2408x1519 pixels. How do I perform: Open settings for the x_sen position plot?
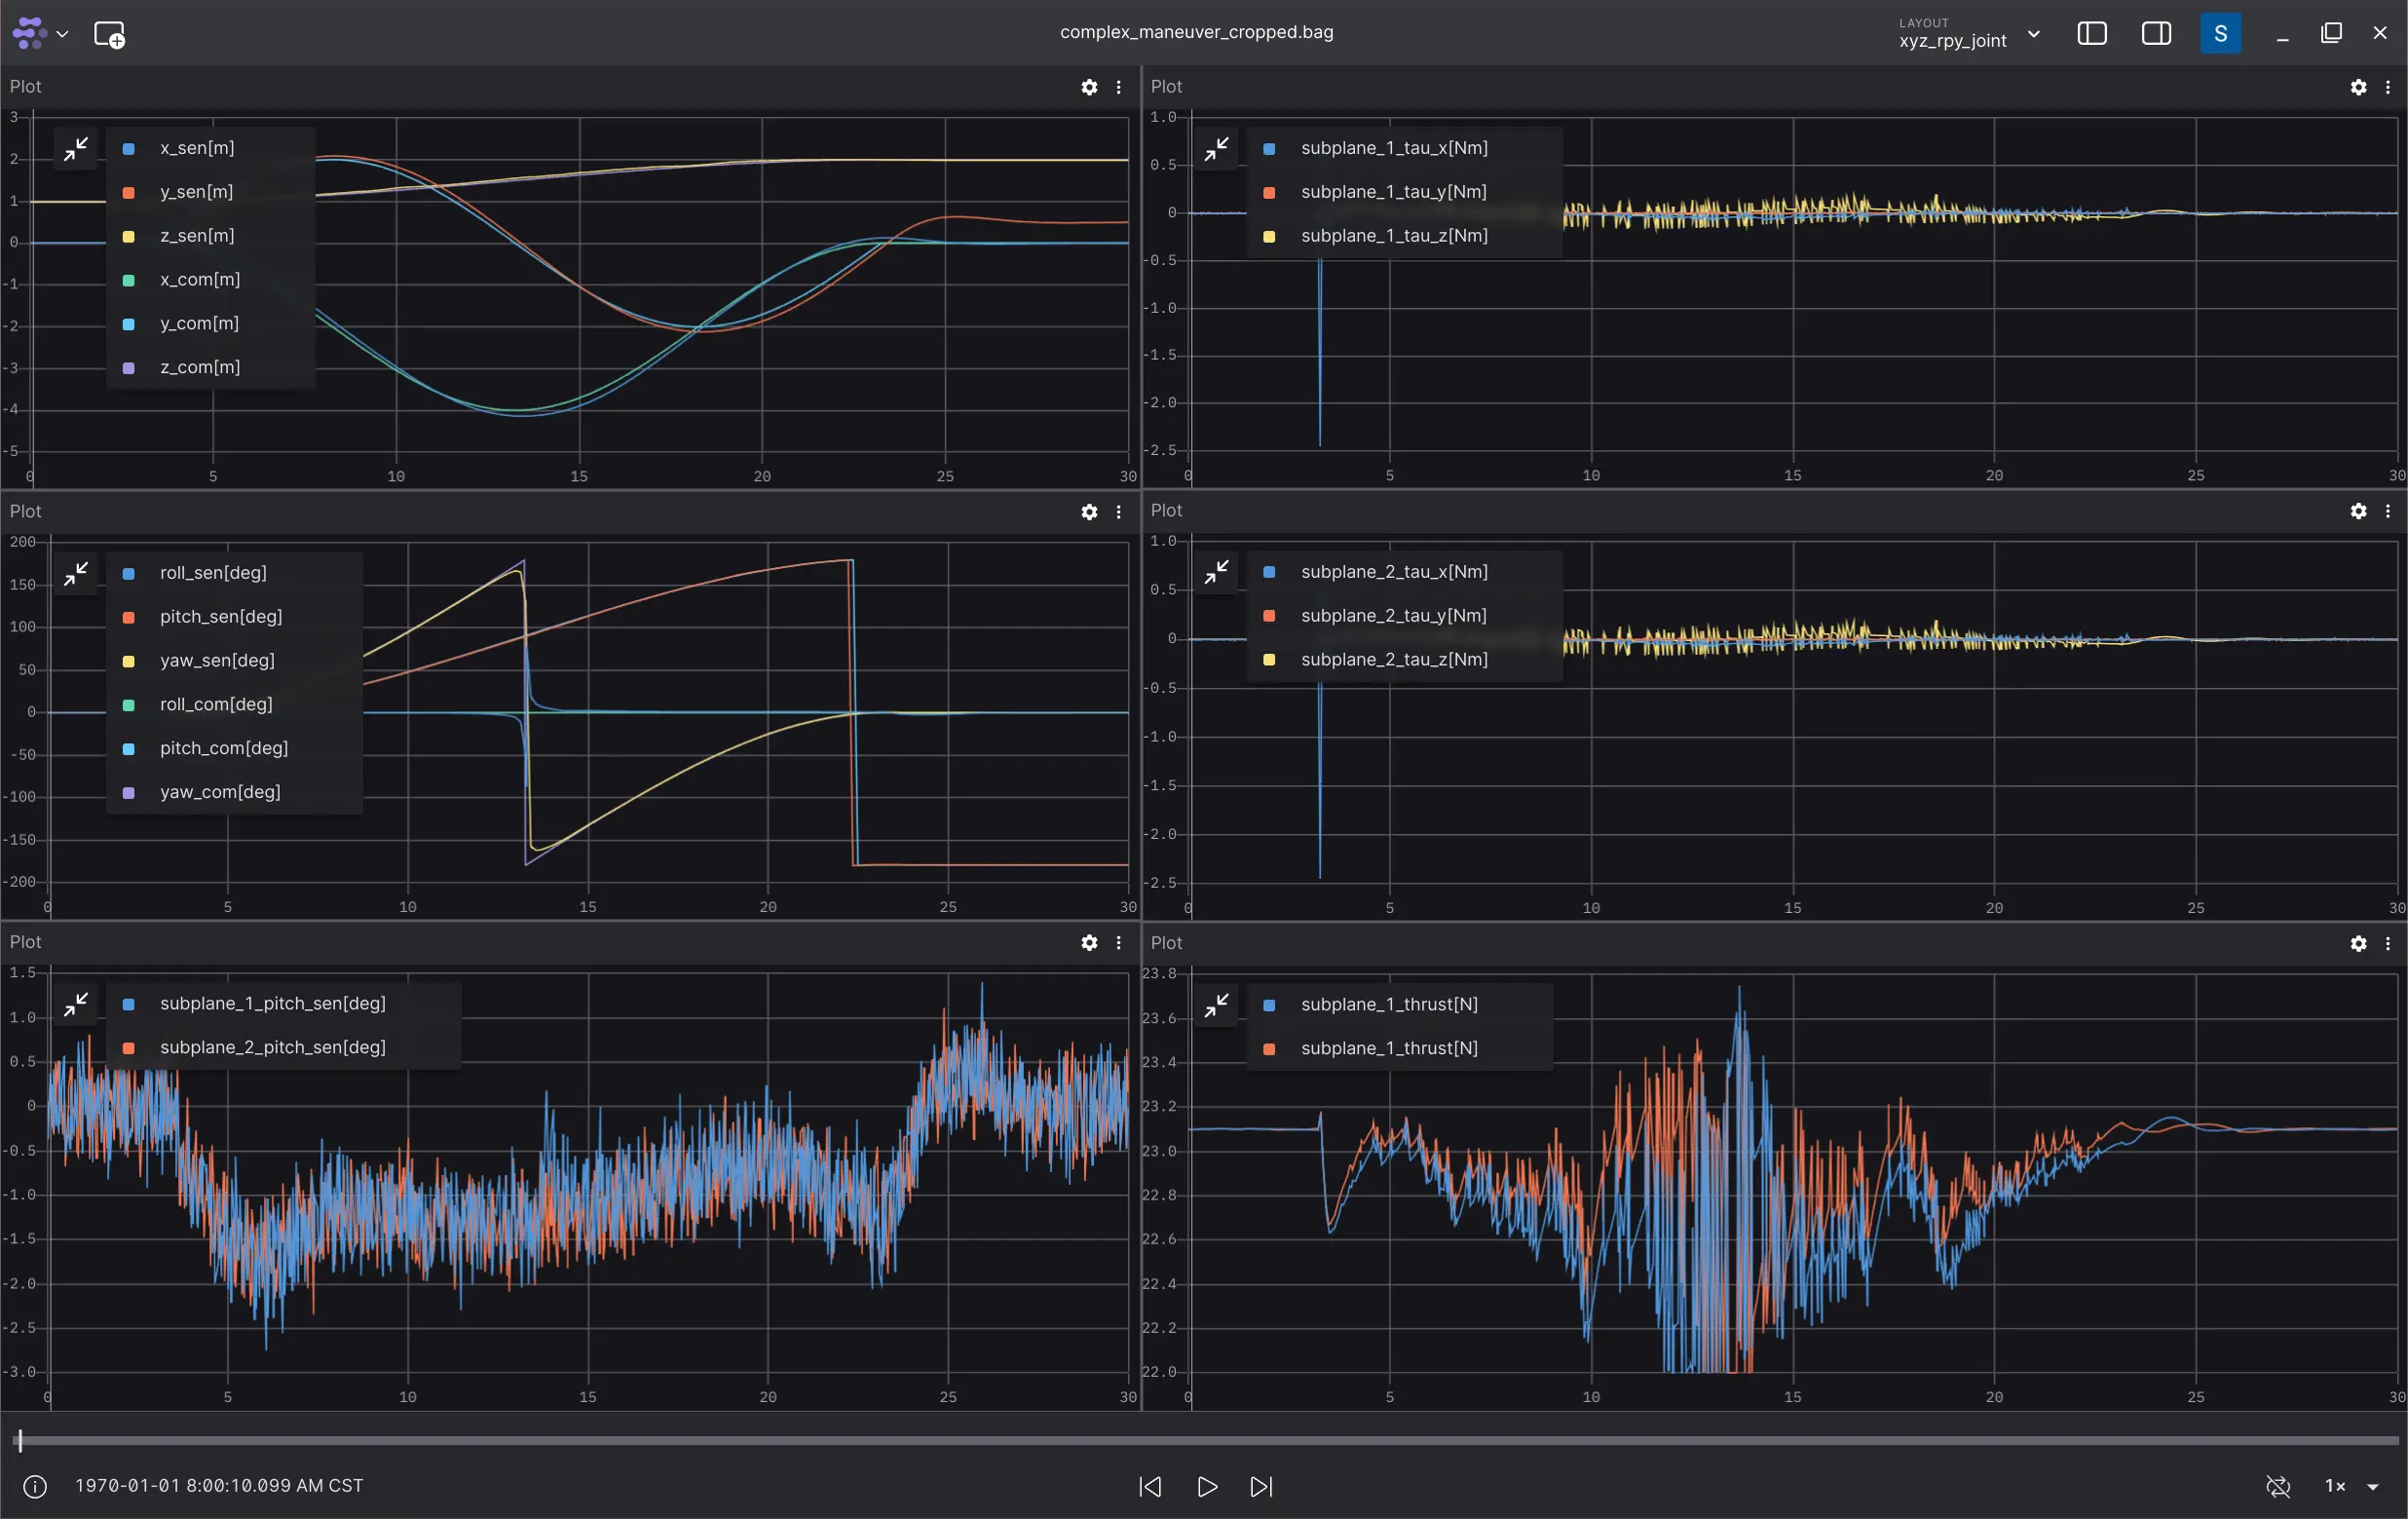coord(1089,87)
